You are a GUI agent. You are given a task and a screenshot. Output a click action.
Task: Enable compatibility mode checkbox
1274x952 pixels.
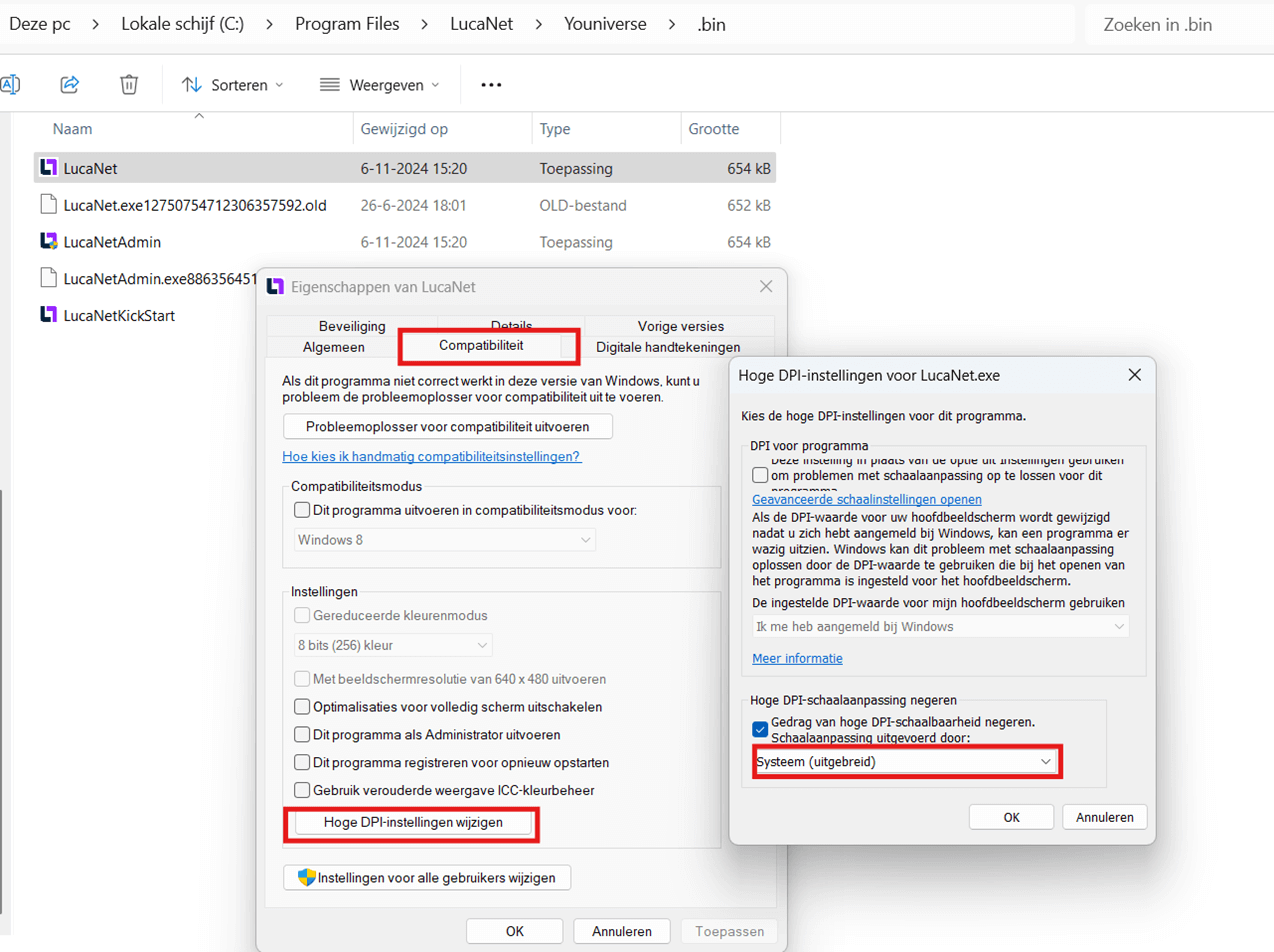tap(302, 510)
